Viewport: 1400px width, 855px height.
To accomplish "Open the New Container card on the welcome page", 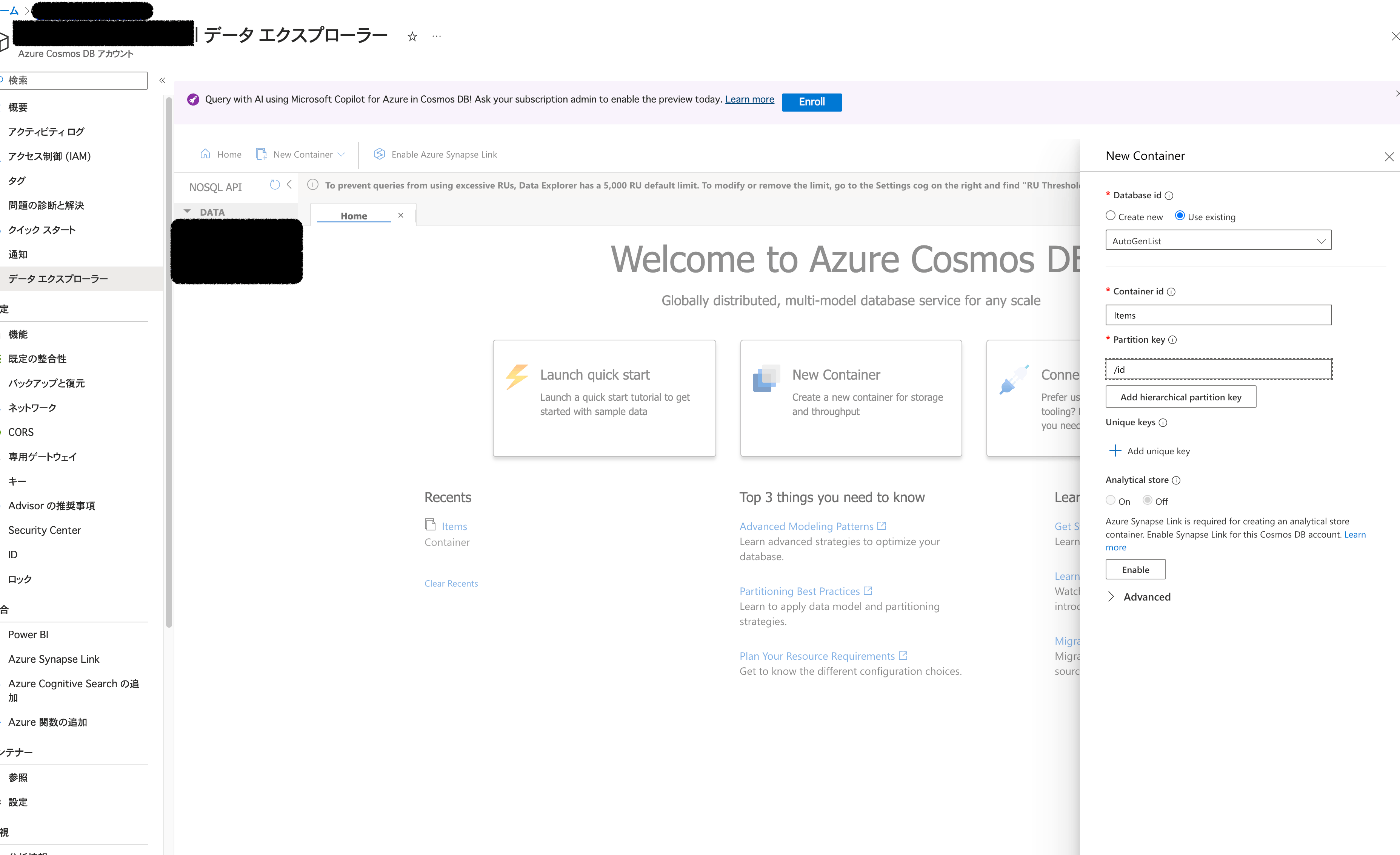I will tap(851, 398).
